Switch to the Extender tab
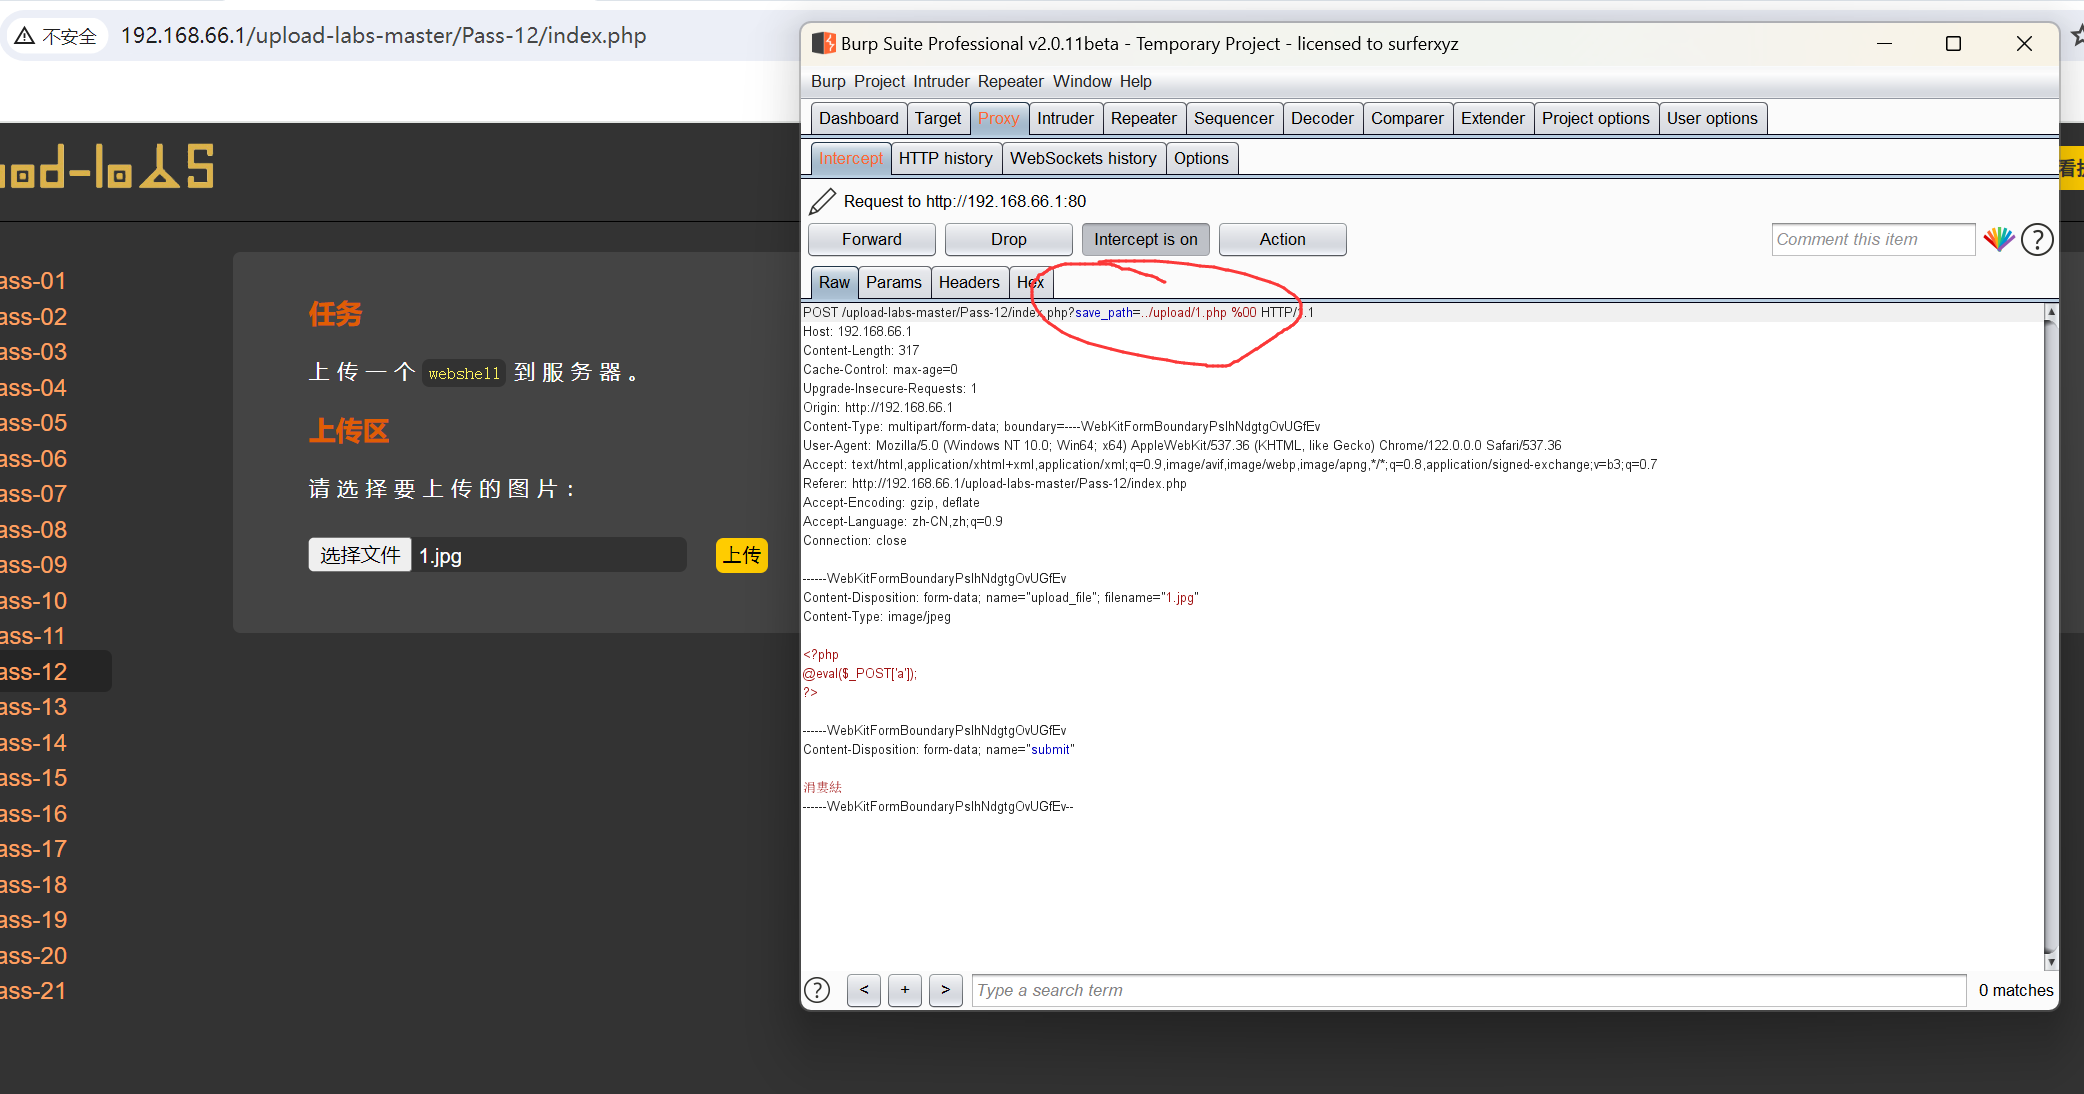The image size is (2084, 1094). 1493,119
